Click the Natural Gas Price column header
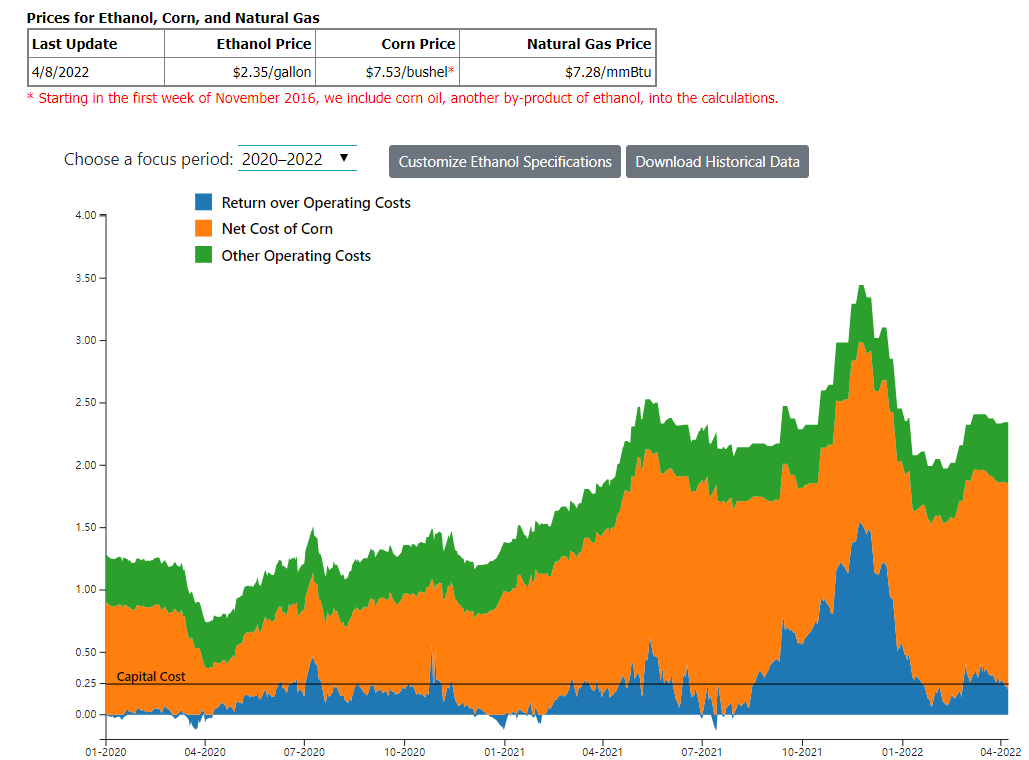 point(589,44)
